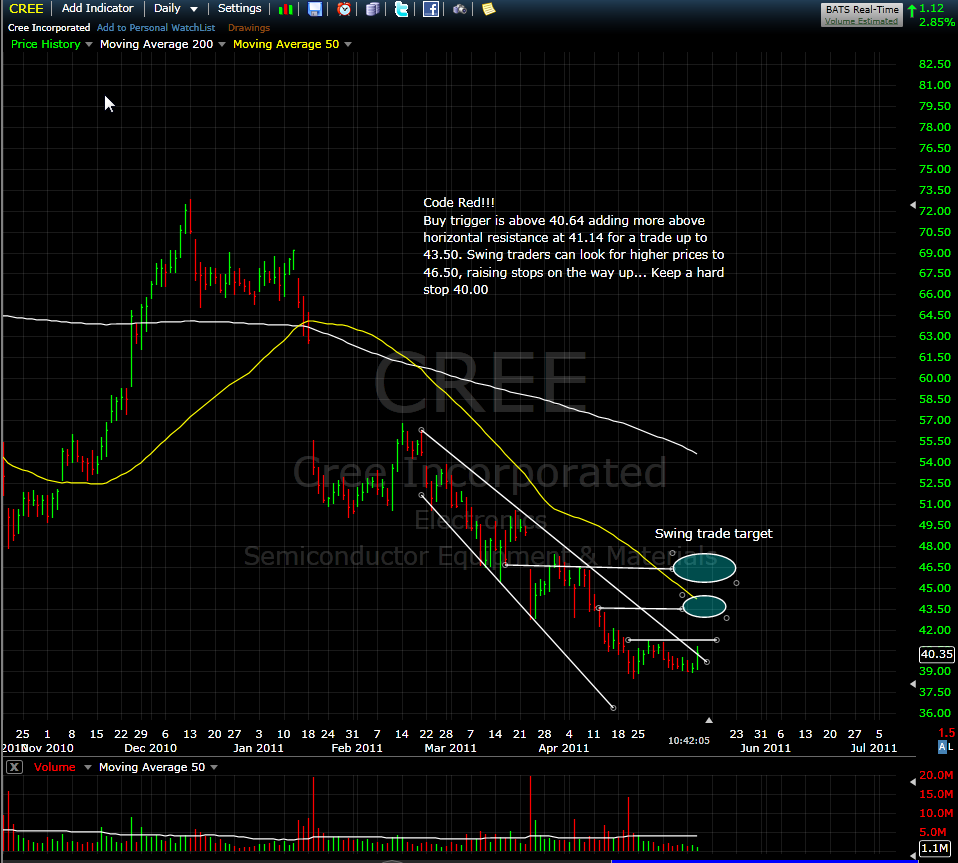Open the database cylinder icon in the toolbar
The height and width of the screenshot is (863, 958).
373,9
